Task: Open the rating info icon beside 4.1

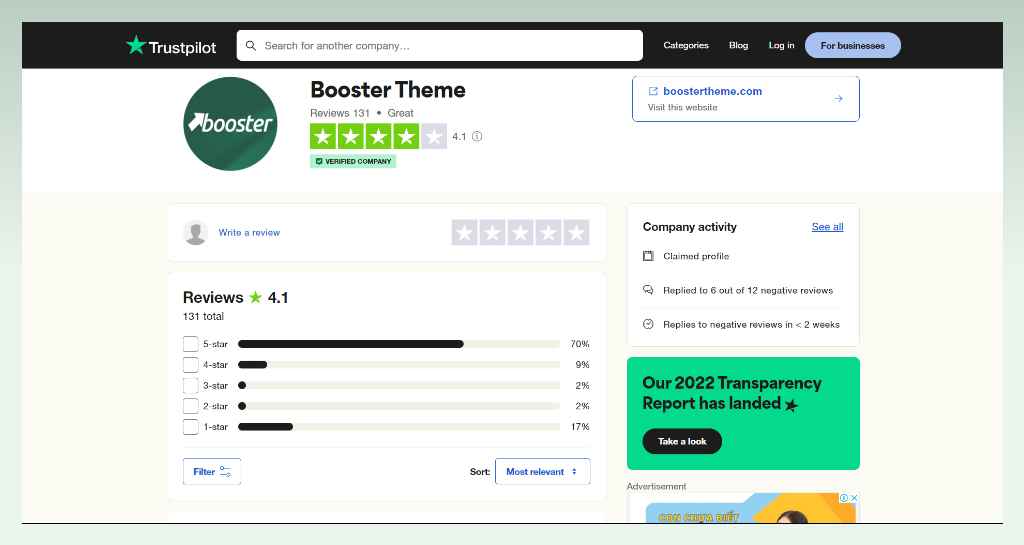Action: 477,136
